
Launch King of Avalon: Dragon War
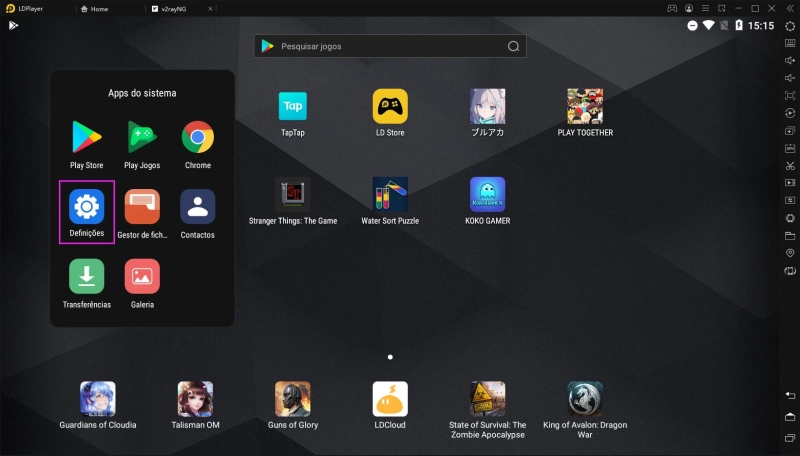[585, 410]
